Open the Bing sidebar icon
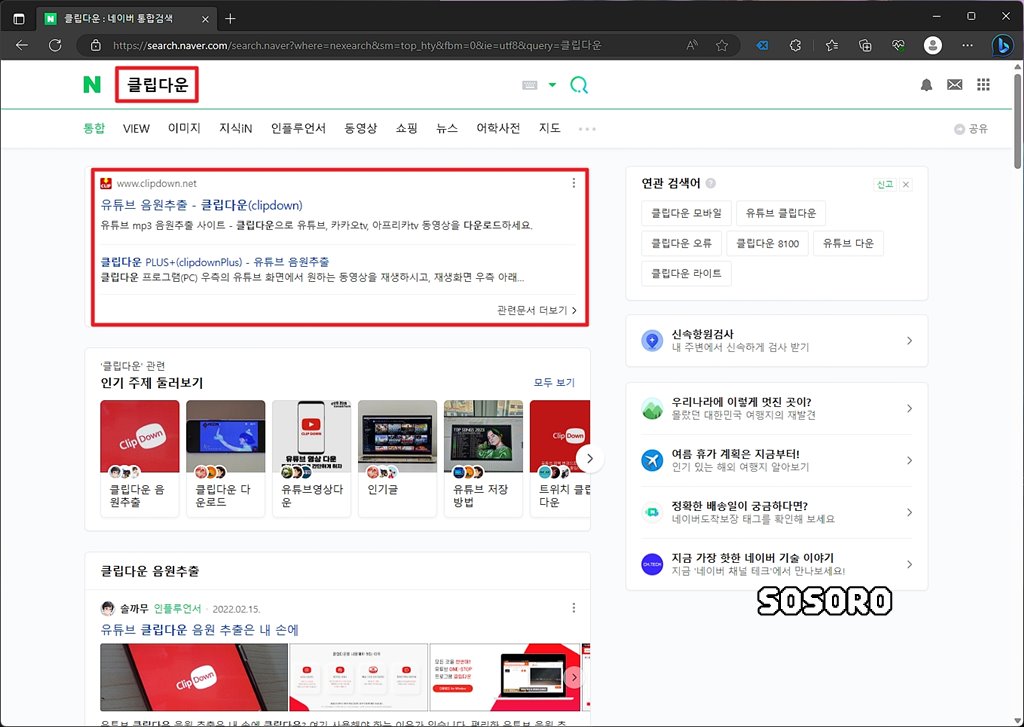This screenshot has width=1024, height=727. point(1002,45)
